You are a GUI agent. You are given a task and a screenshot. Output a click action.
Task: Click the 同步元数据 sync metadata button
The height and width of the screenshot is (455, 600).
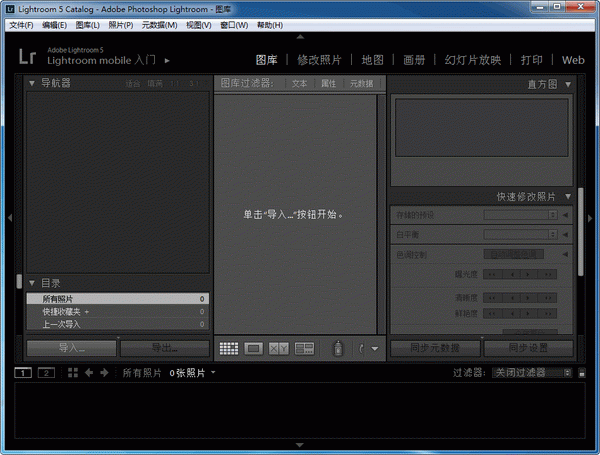pos(435,348)
